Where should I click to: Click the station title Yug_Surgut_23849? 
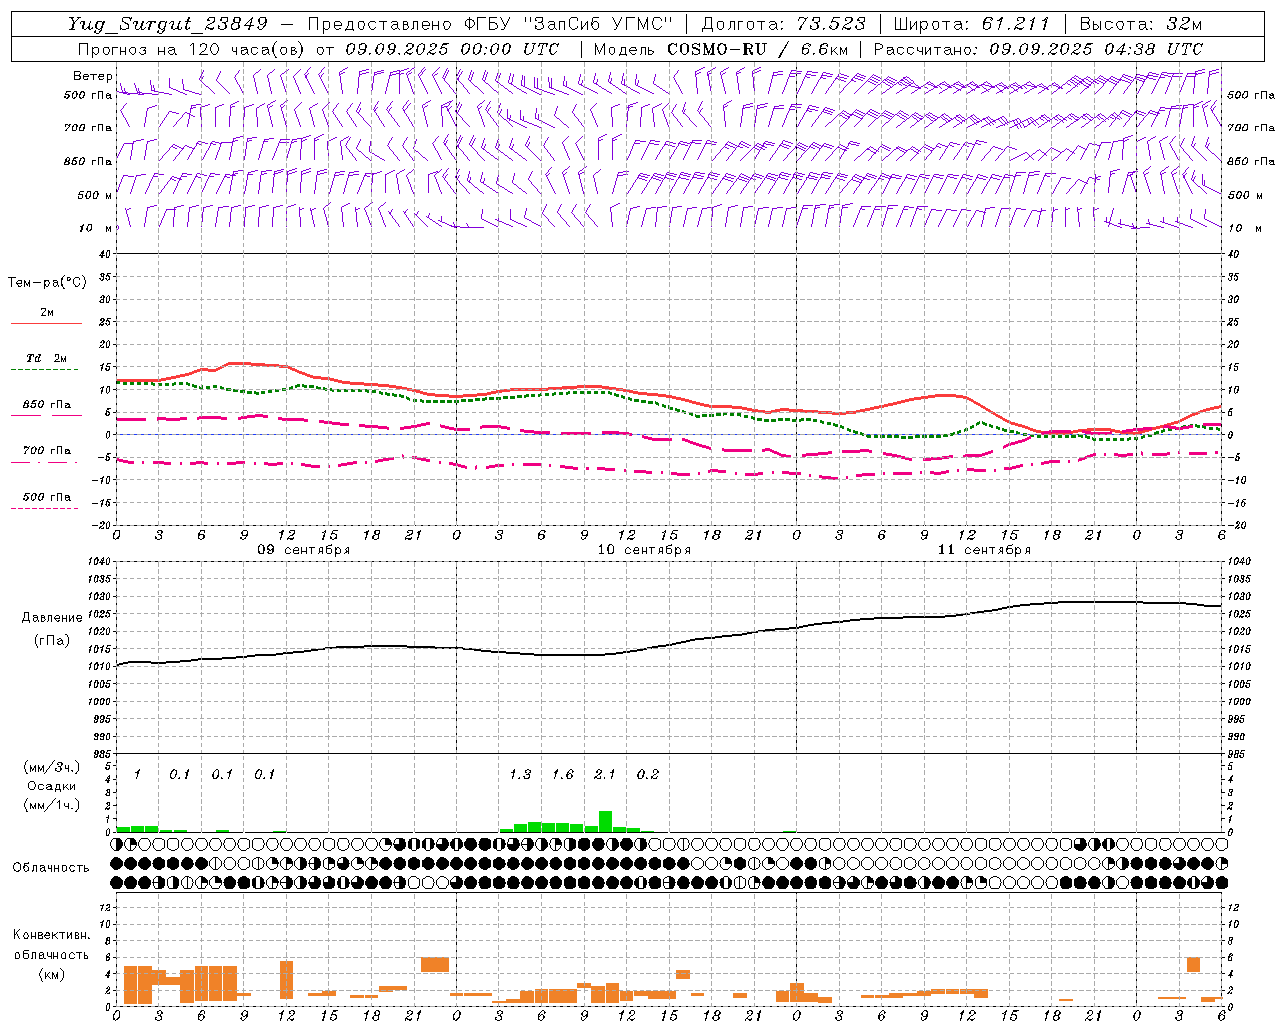pos(168,24)
